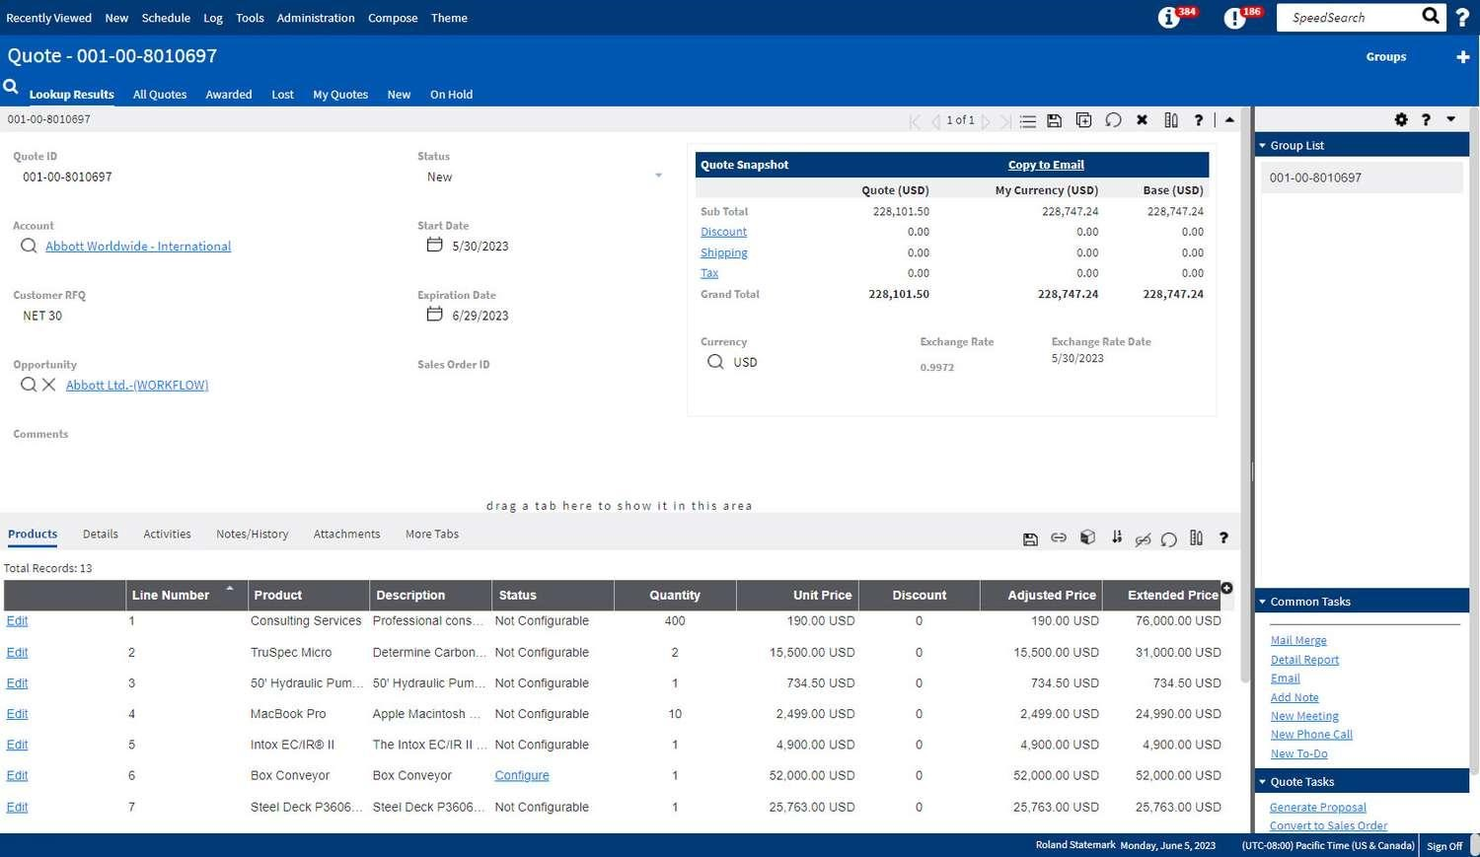Delete the quote using the X icon

click(1142, 120)
